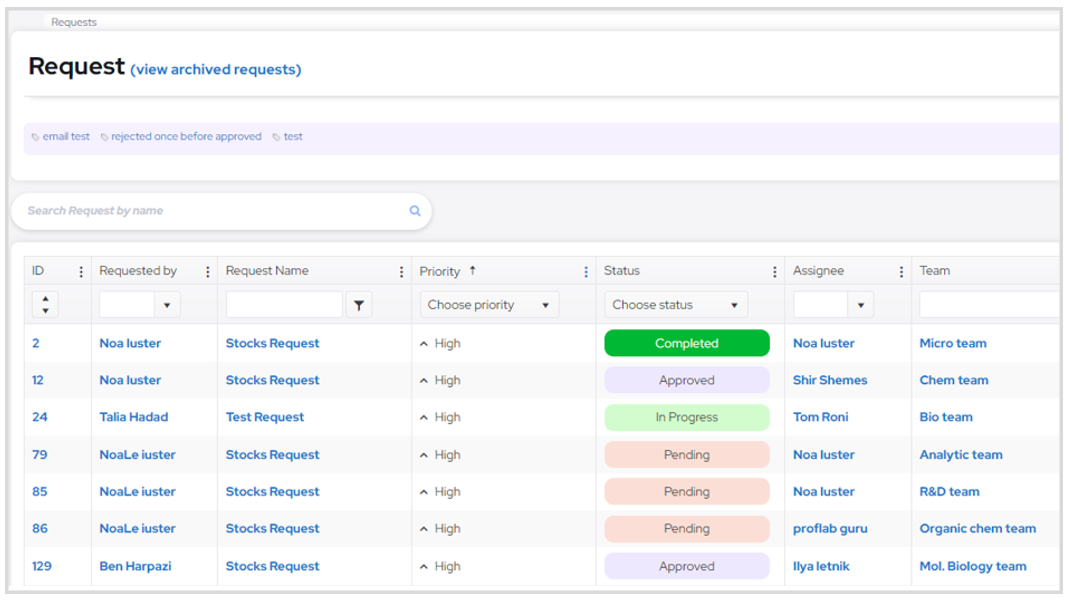Open Request Name column menu dots
Screen dimensions: 1069x600
tap(402, 272)
